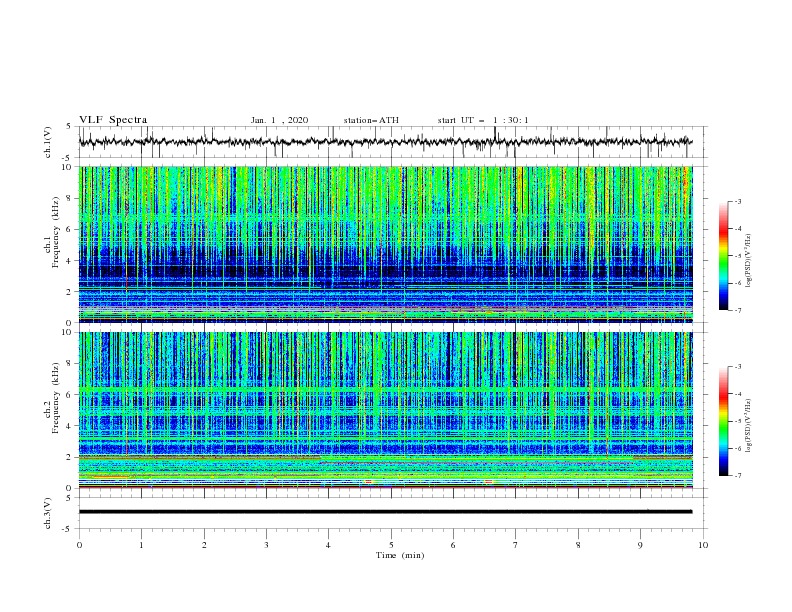Image resolution: width=792 pixels, height=612 pixels.
Task: Click the "0" tick on the time axis
Action: click(79, 545)
